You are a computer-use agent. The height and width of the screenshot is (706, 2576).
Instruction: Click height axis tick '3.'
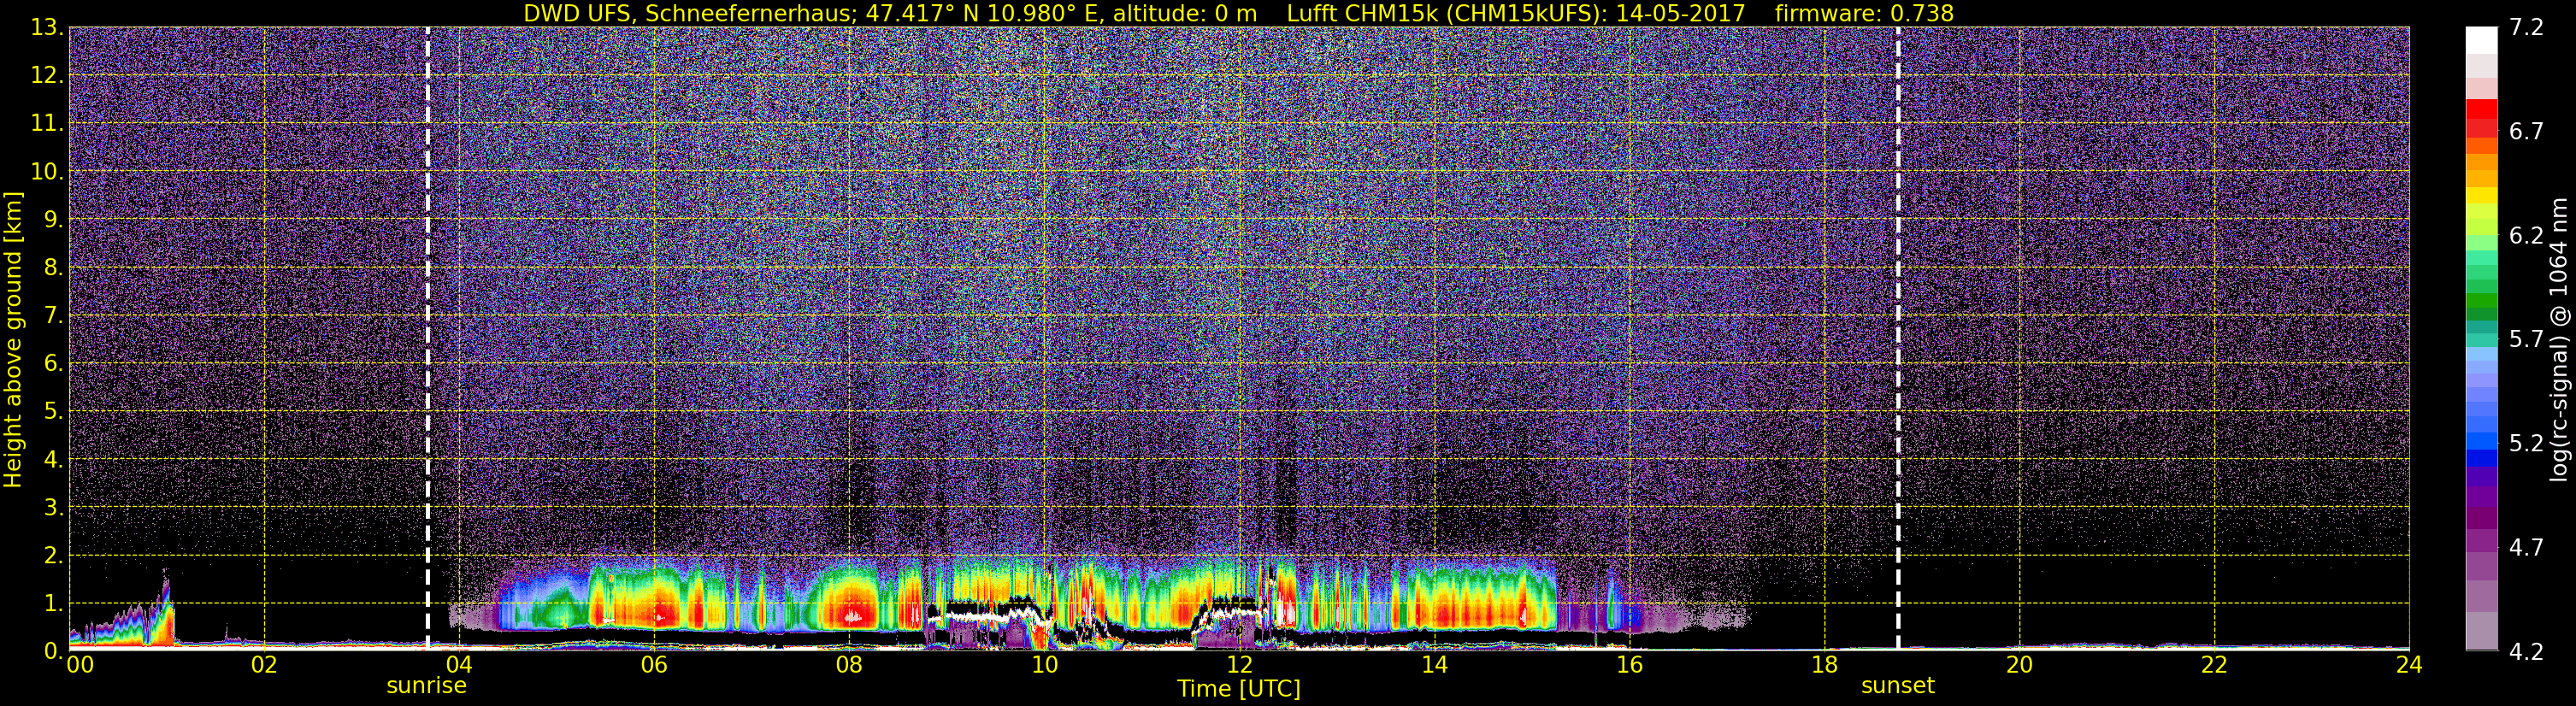pos(54,508)
